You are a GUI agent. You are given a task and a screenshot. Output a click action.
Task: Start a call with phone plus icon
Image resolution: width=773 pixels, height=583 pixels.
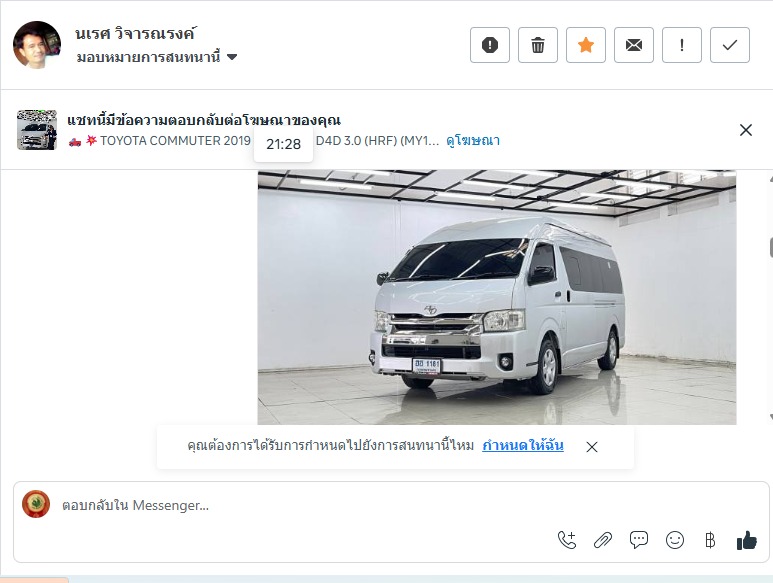tap(567, 540)
